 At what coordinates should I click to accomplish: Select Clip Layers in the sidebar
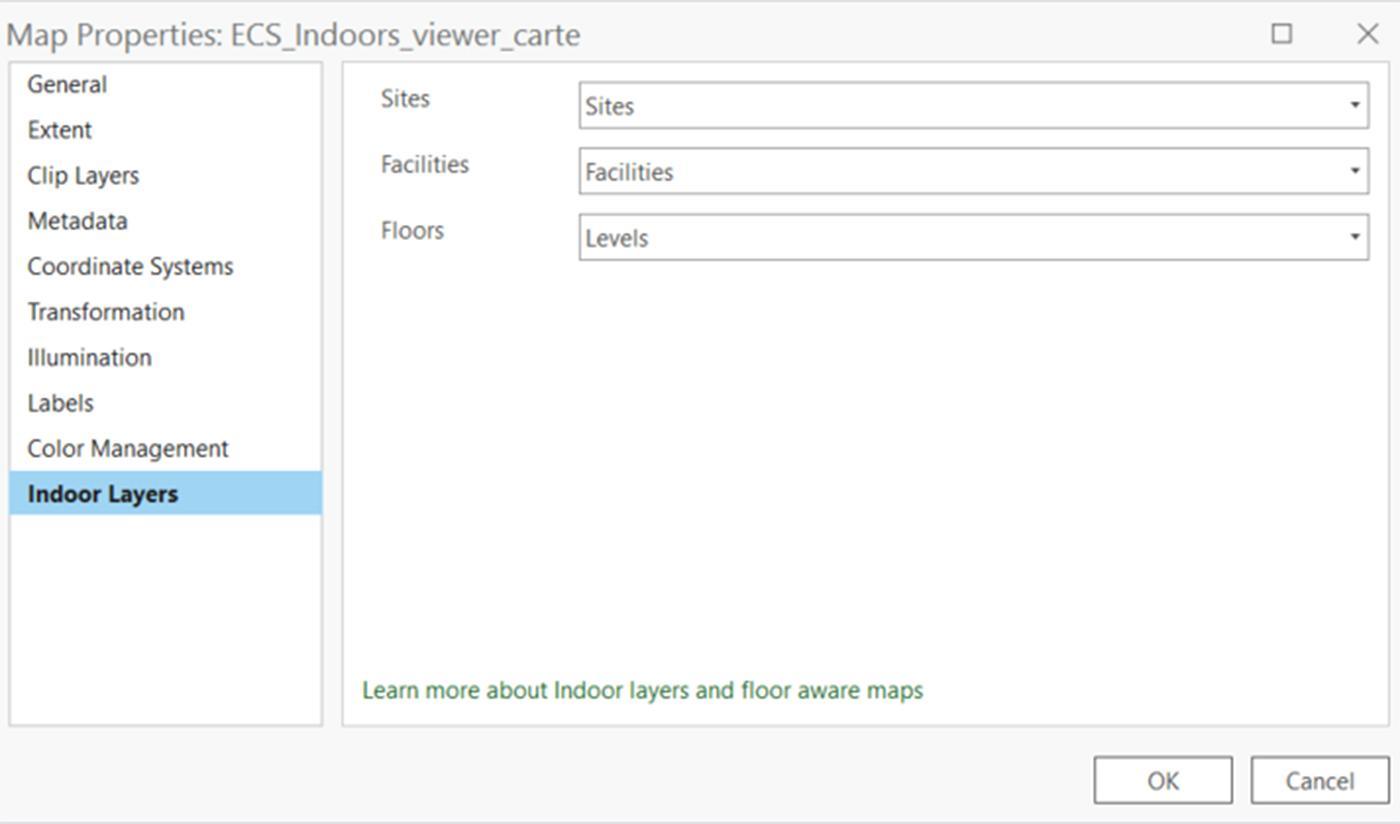click(83, 176)
